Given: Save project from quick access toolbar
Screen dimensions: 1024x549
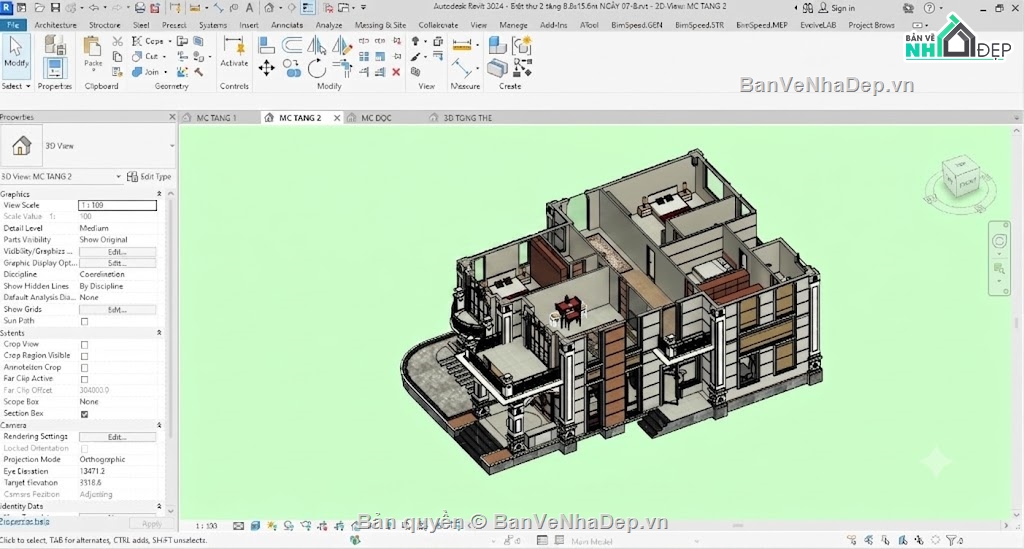Looking at the screenshot, I should [x=55, y=8].
